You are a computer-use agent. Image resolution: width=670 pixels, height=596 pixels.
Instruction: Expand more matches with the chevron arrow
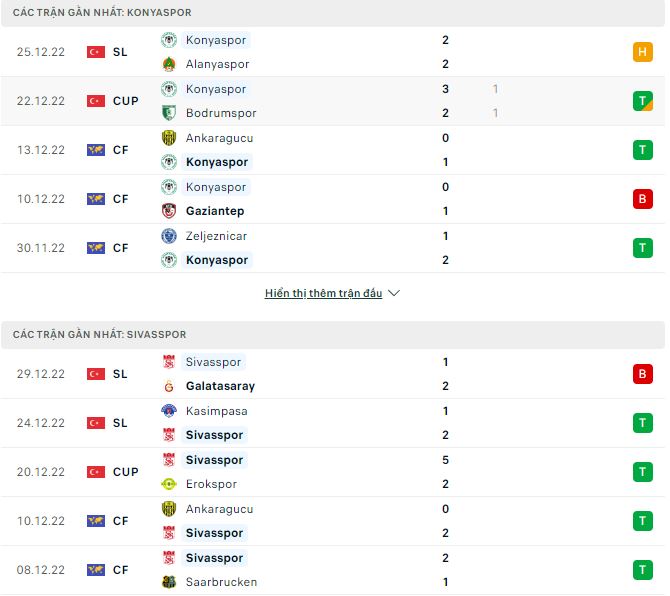394,294
